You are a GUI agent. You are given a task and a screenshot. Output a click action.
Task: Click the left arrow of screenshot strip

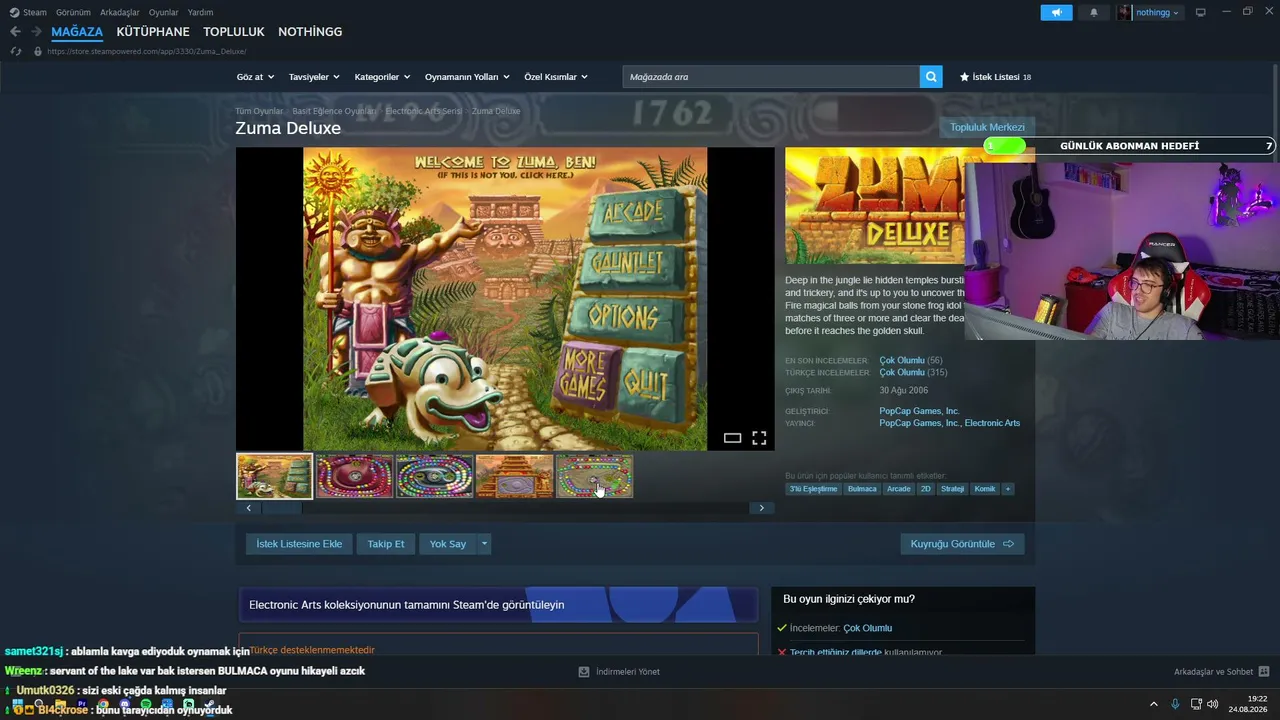pos(249,508)
